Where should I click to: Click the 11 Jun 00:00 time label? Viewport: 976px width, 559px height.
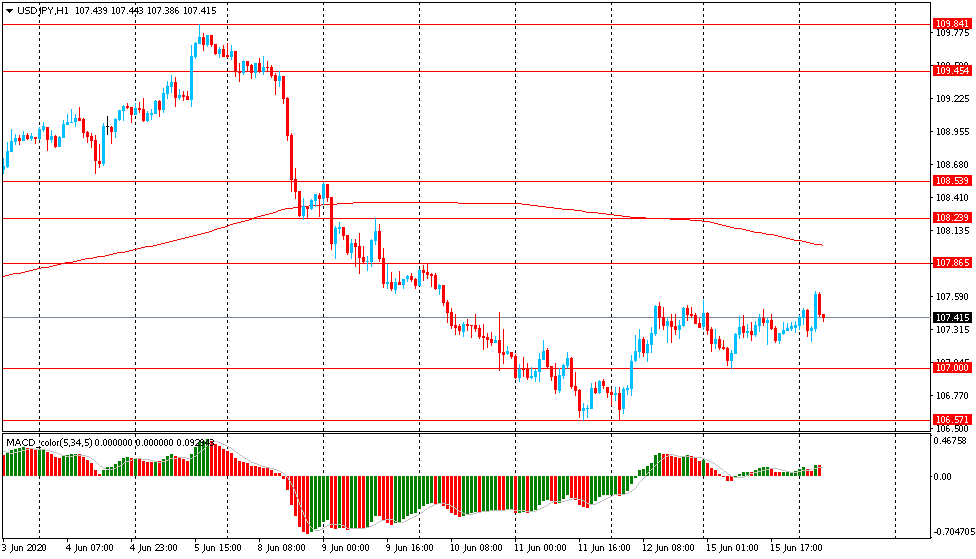click(540, 548)
